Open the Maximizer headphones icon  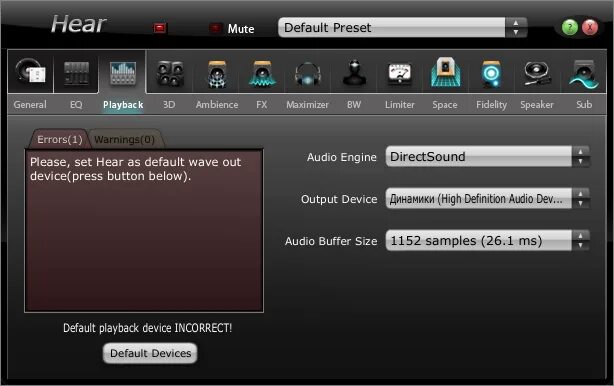pos(308,73)
